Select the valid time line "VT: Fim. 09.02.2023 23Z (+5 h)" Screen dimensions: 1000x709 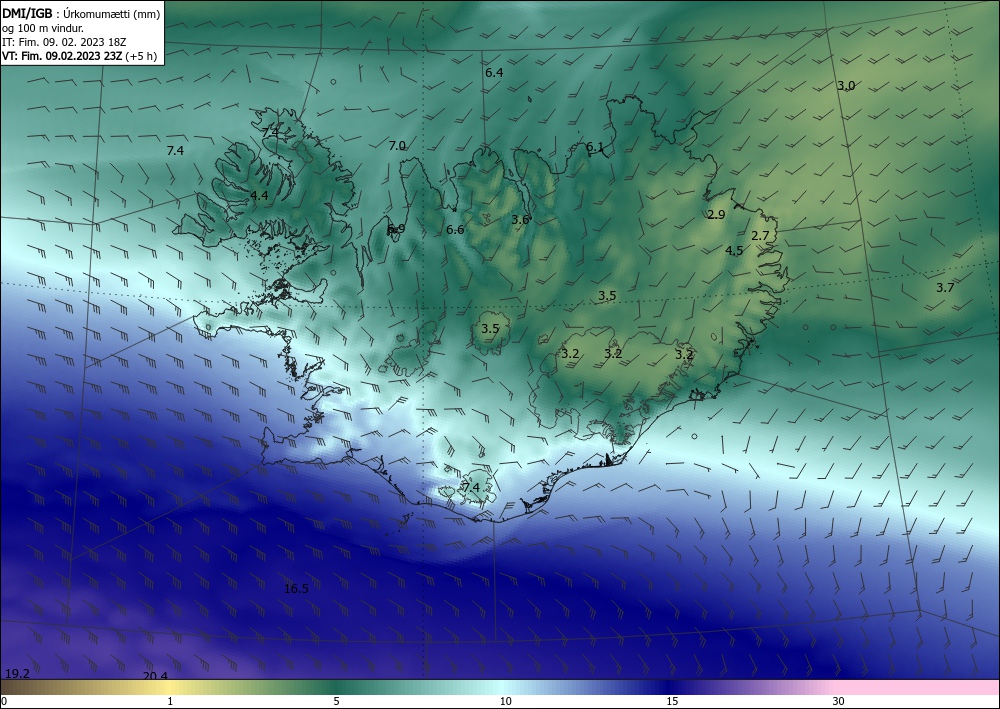point(79,56)
